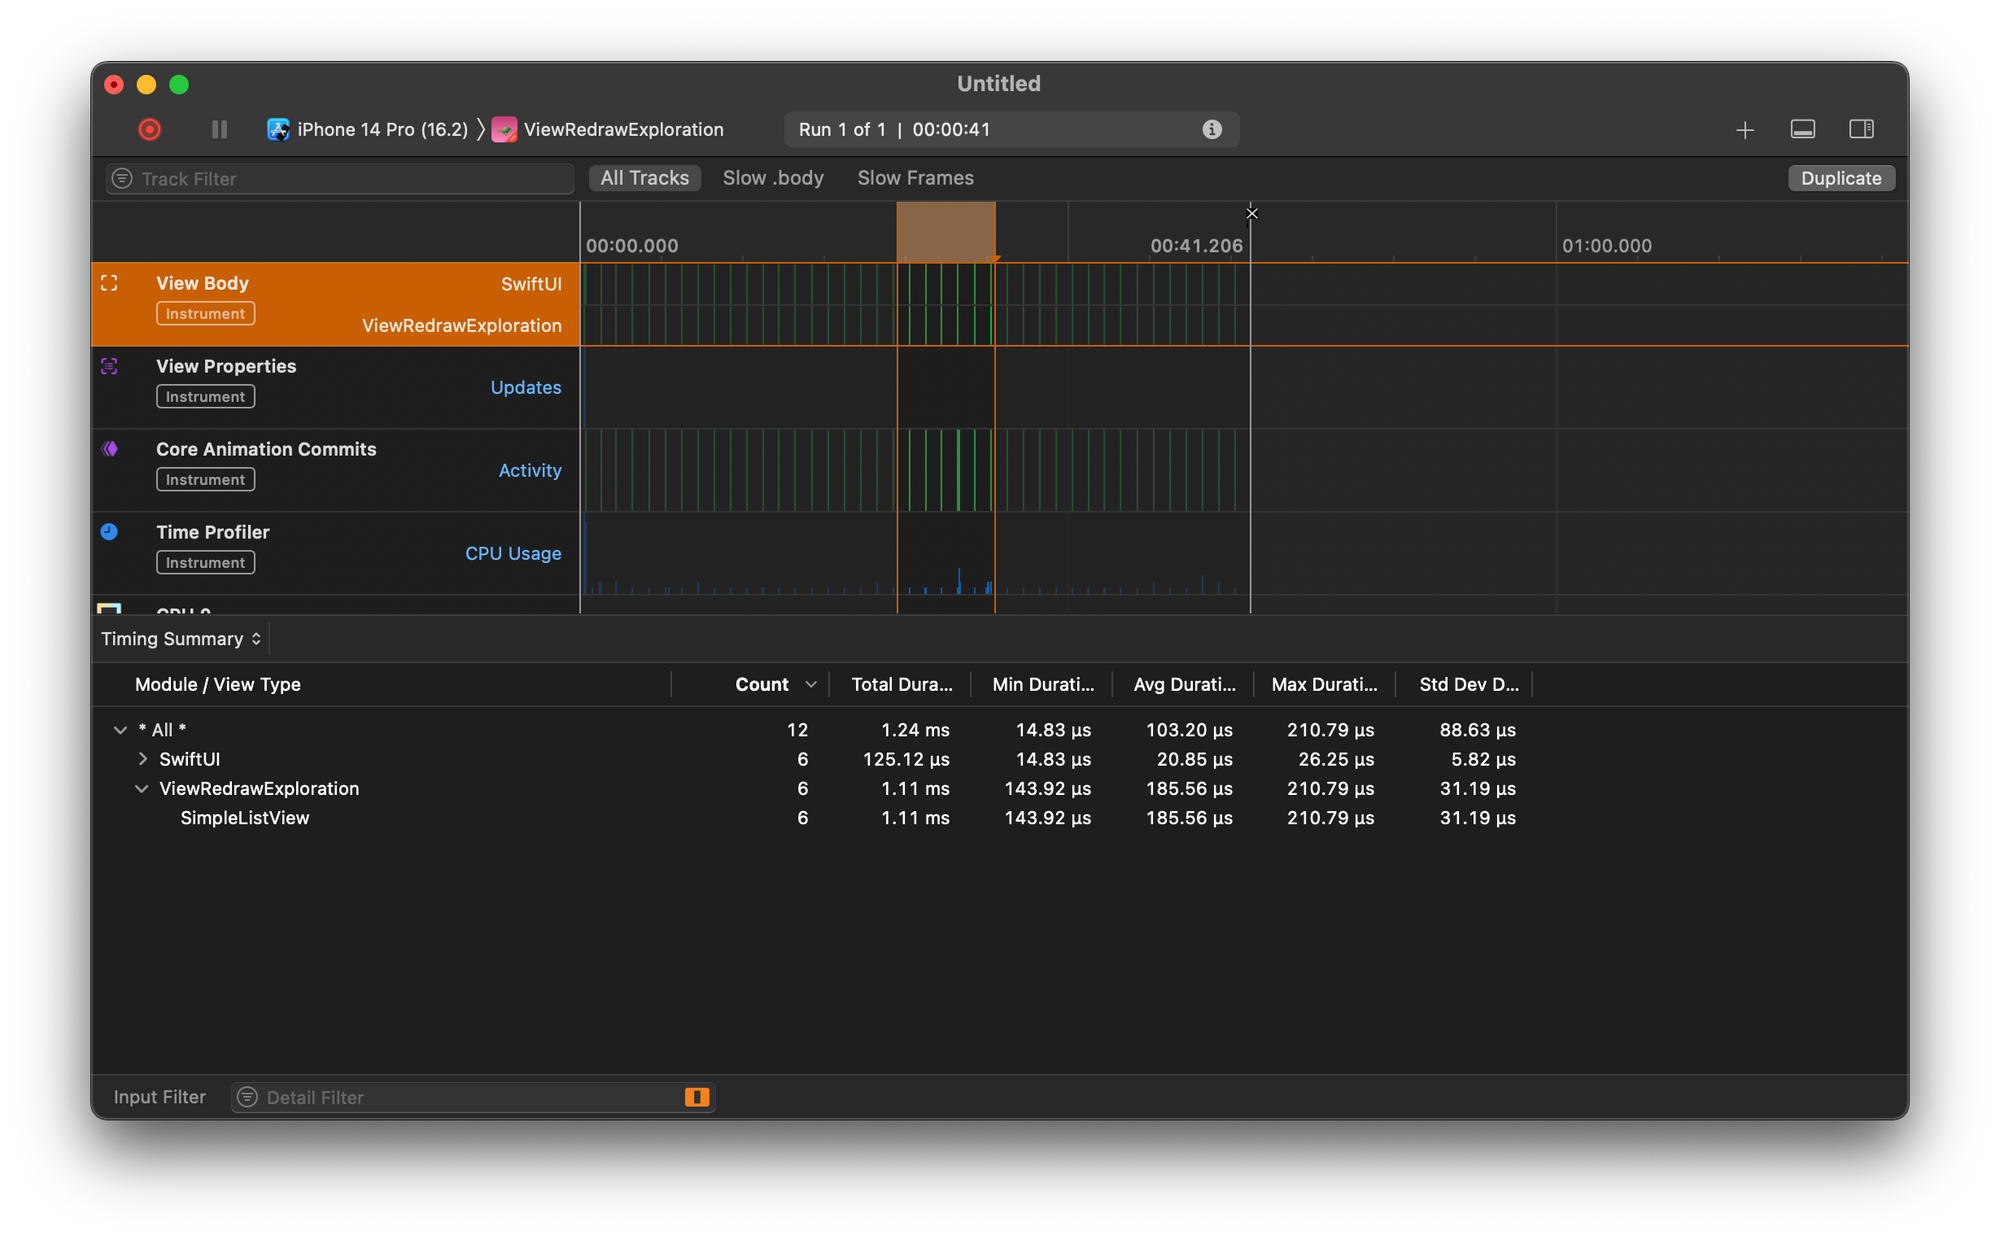Image resolution: width=2000 pixels, height=1240 pixels.
Task: Select the iPhone 14 Pro (16.2) target device
Action: (x=367, y=129)
